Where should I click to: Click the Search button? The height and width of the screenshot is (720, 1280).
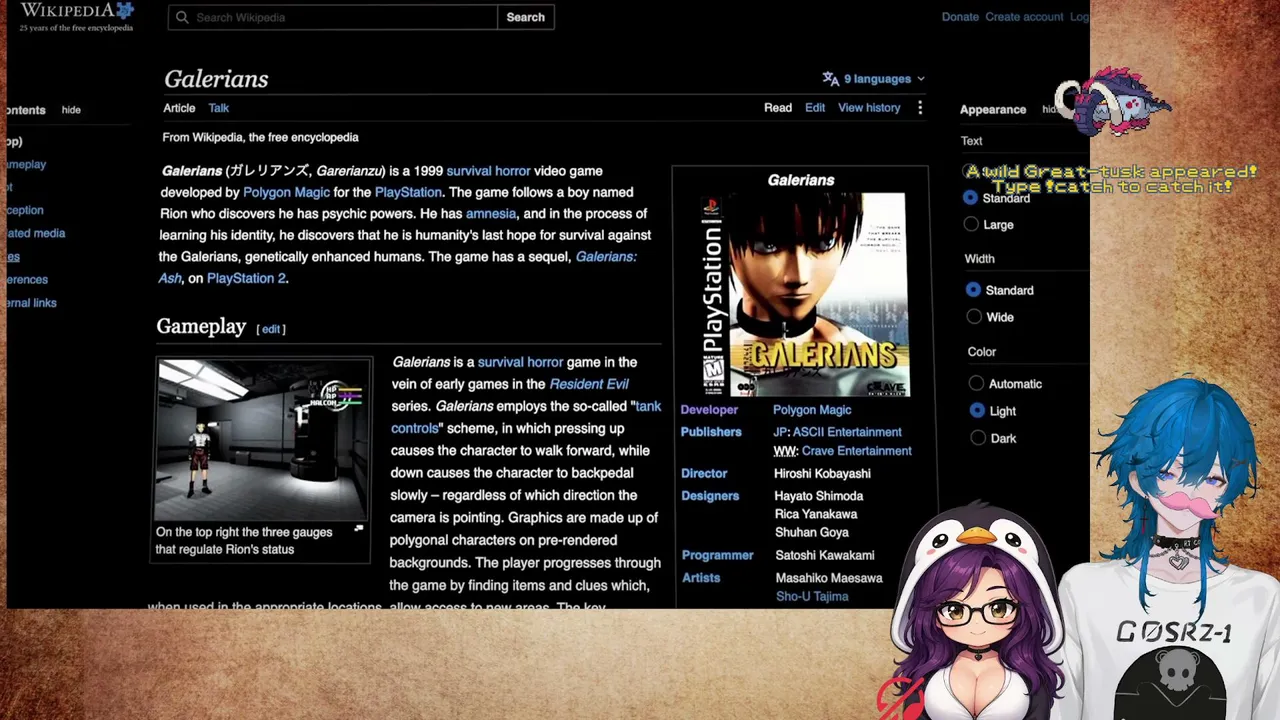(526, 17)
